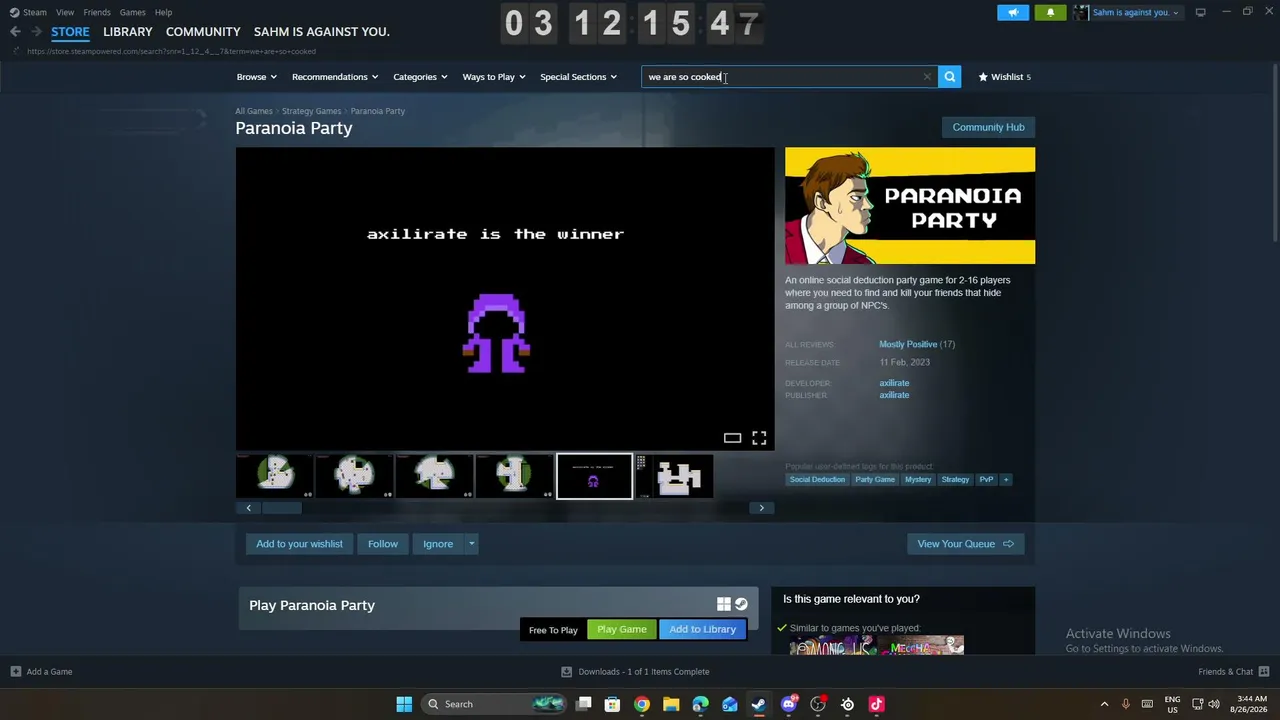Open the account name dropdown
1280x720 pixels.
click(1135, 12)
